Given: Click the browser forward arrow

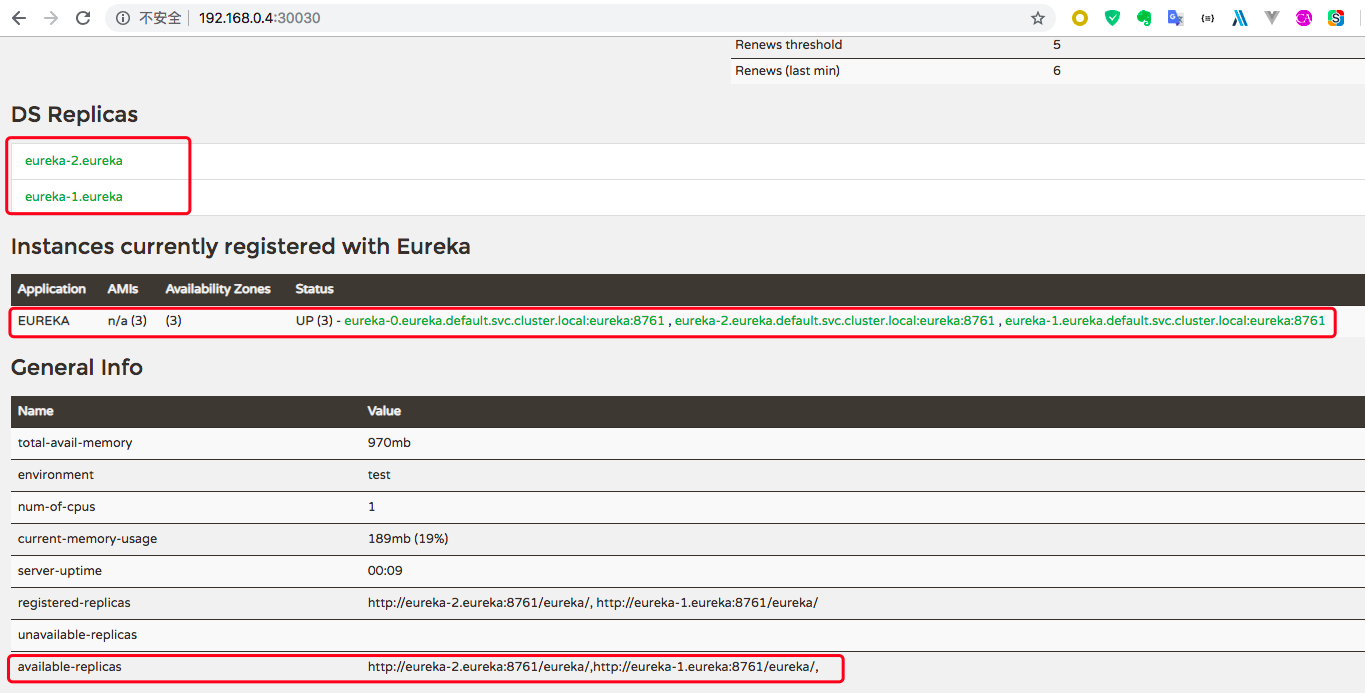Looking at the screenshot, I should (x=51, y=18).
